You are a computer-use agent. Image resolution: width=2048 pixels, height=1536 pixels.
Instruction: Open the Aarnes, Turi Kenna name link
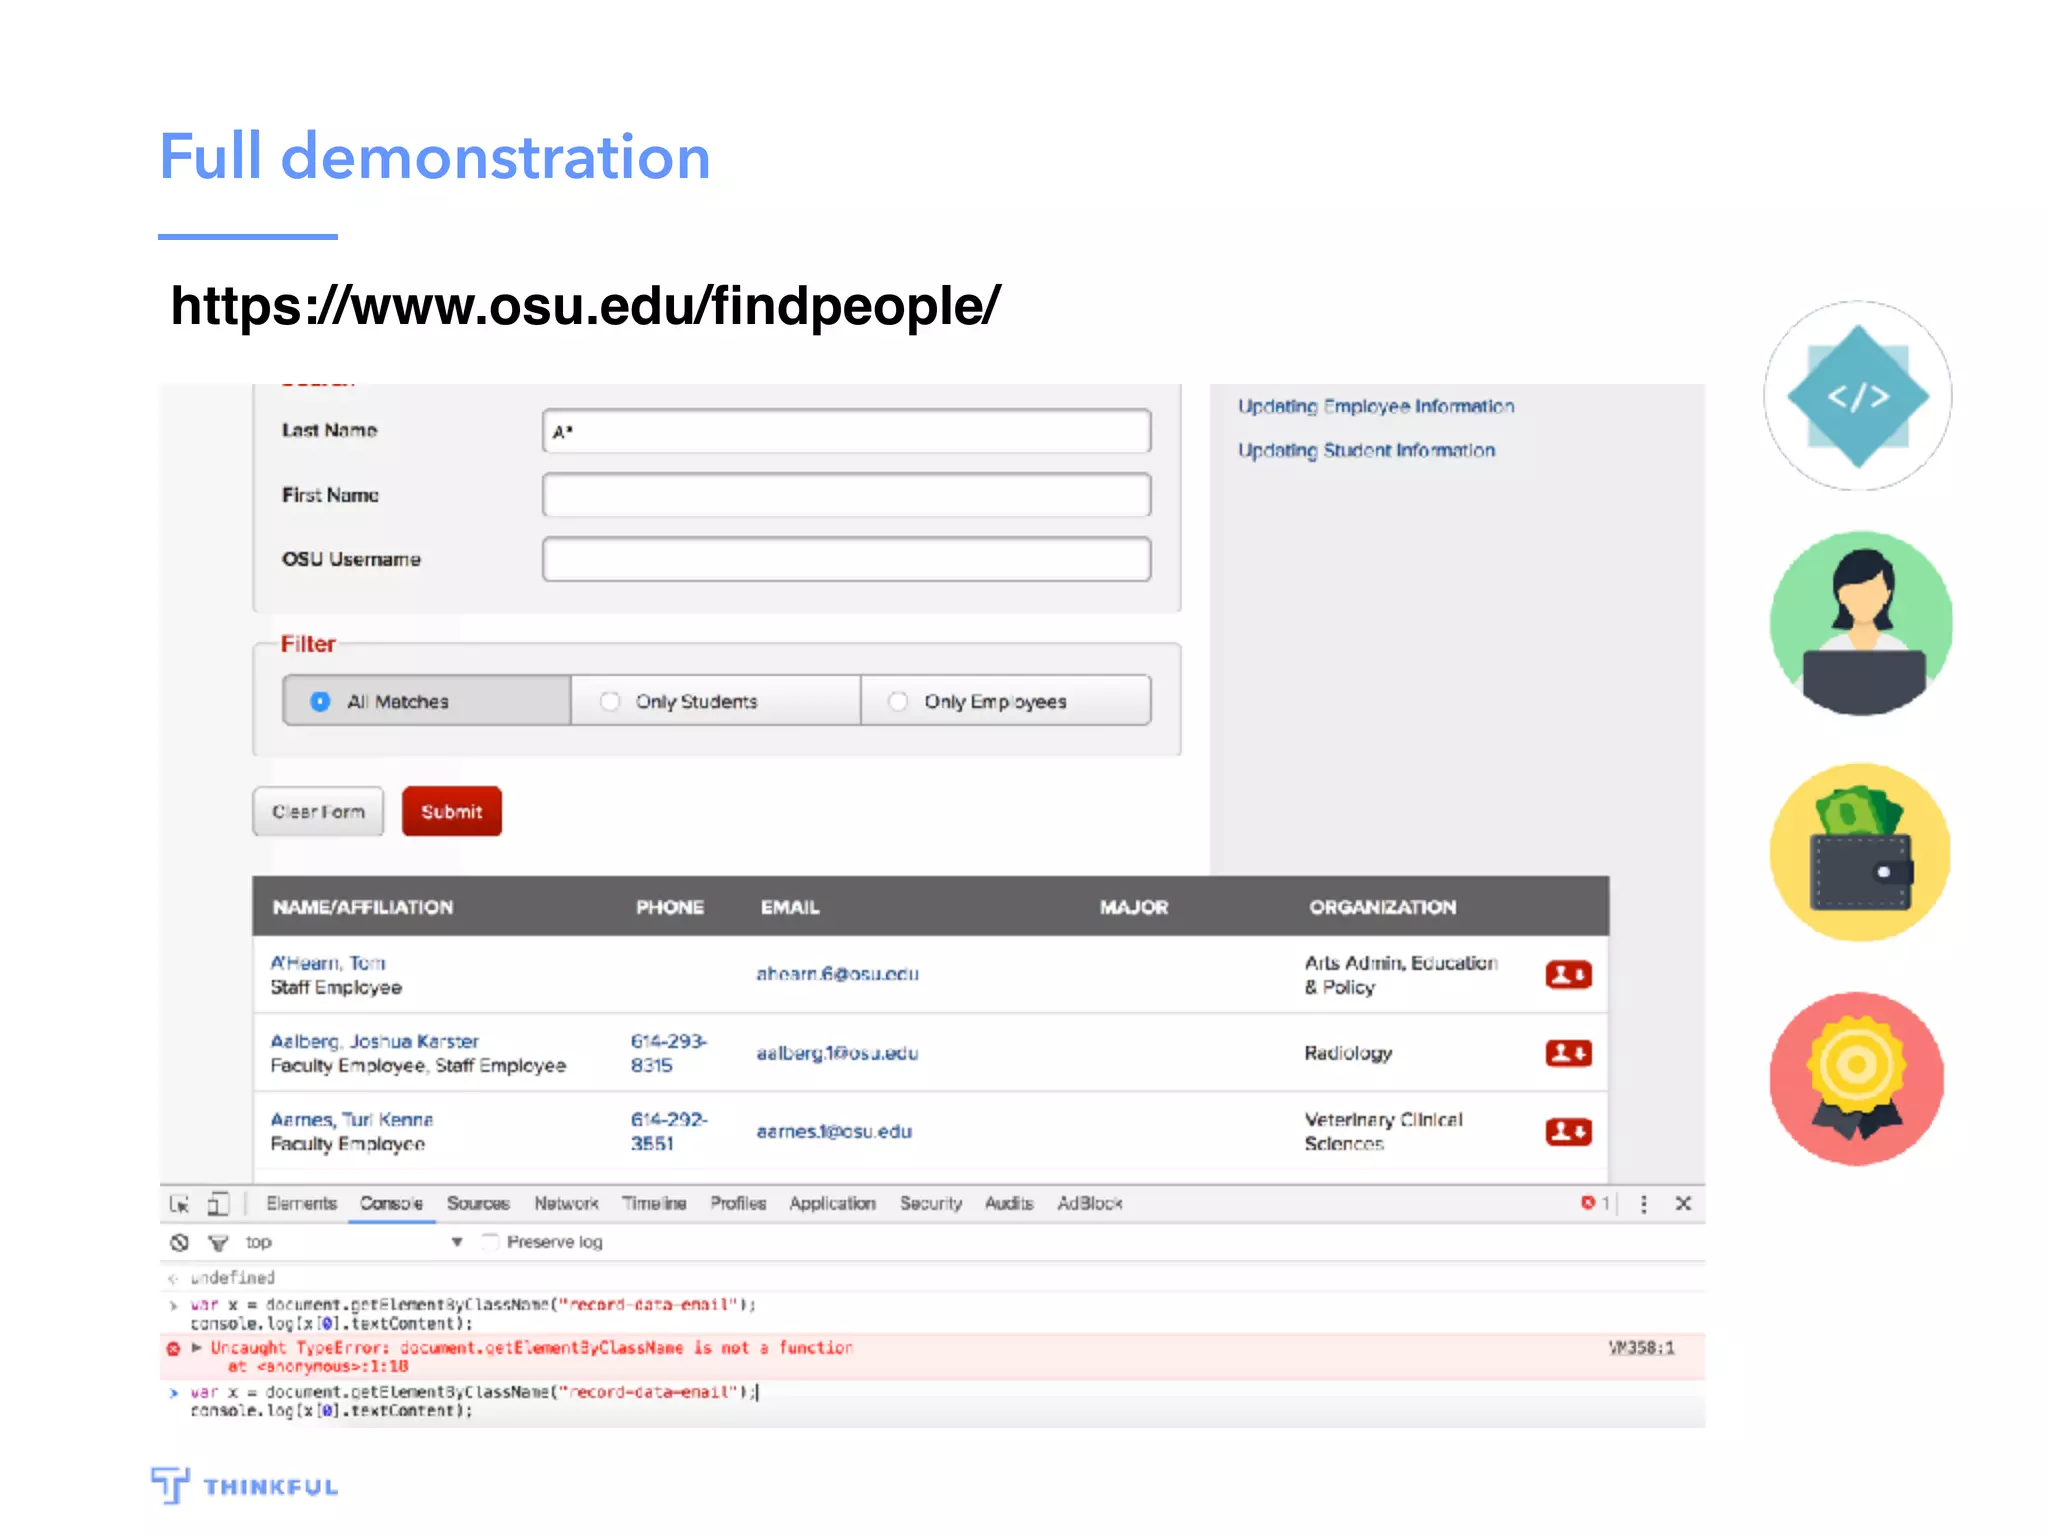[x=352, y=1120]
